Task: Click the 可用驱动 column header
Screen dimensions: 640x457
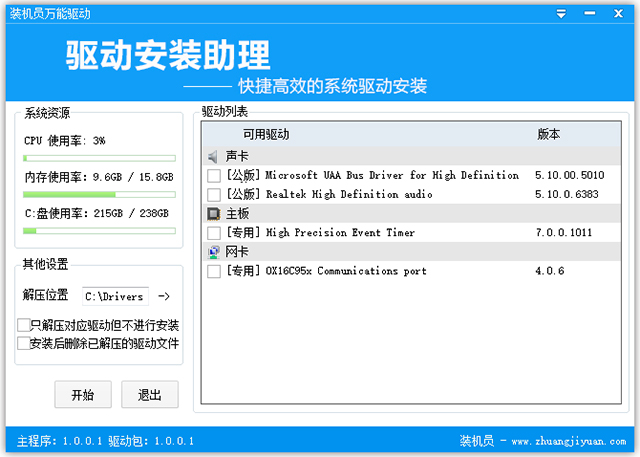Action: [x=266, y=134]
